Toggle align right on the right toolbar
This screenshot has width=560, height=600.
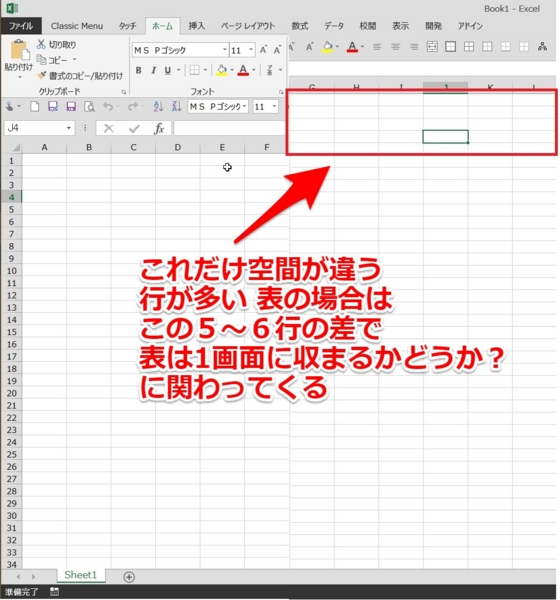(414, 47)
